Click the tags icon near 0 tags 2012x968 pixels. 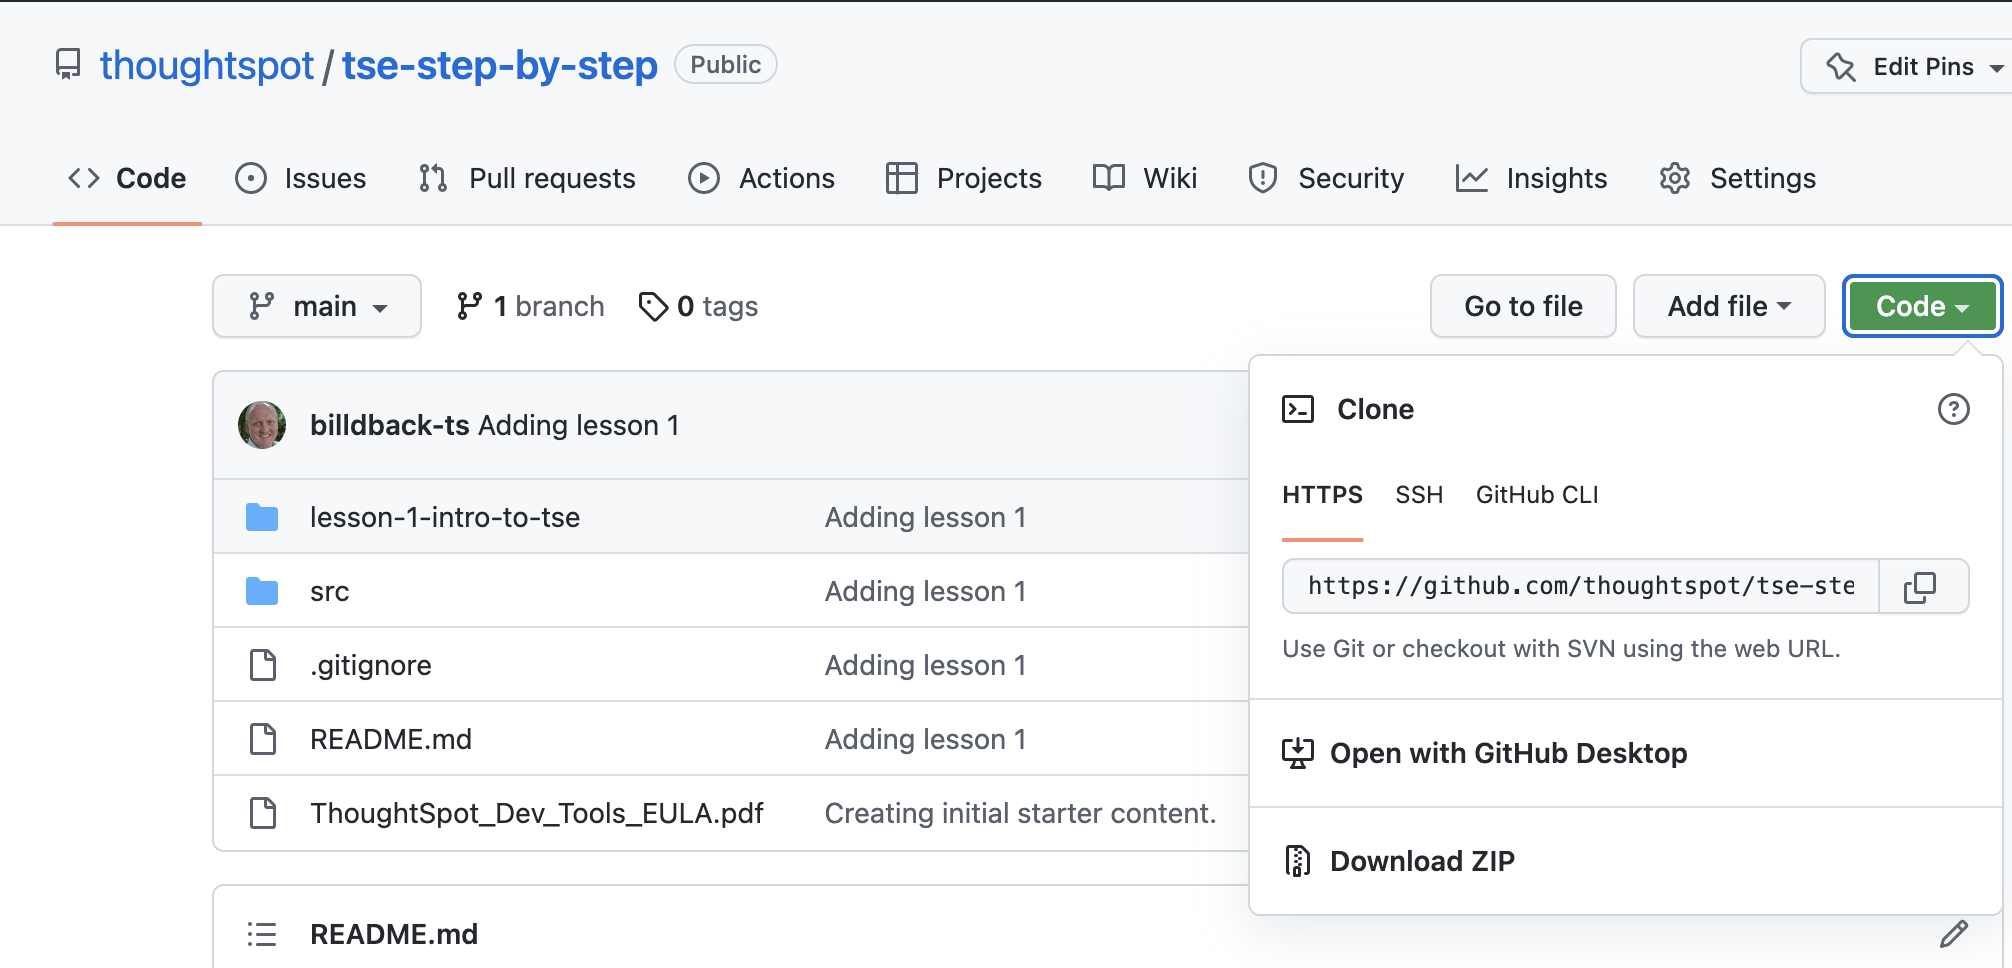(655, 306)
